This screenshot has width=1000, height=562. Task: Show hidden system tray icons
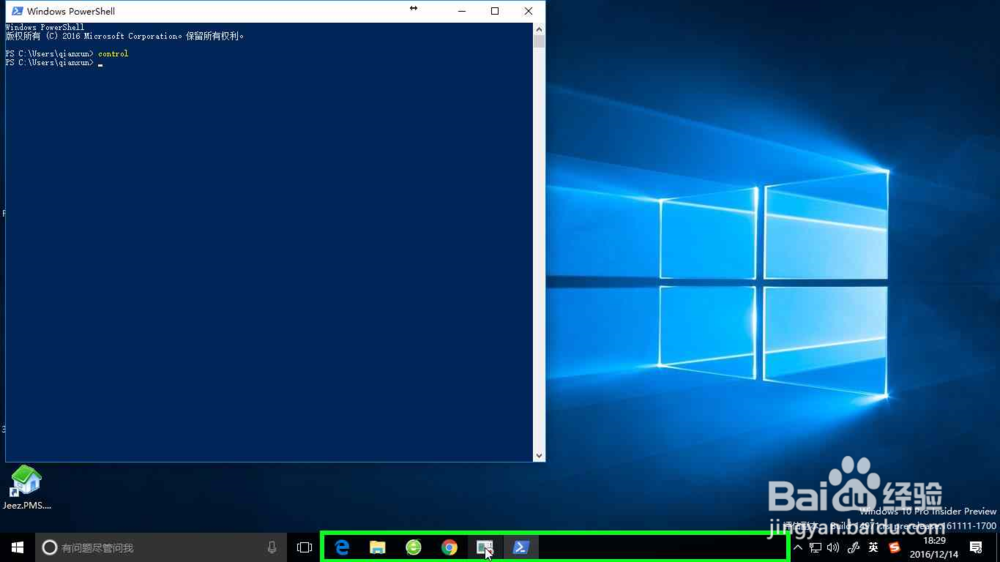point(798,547)
